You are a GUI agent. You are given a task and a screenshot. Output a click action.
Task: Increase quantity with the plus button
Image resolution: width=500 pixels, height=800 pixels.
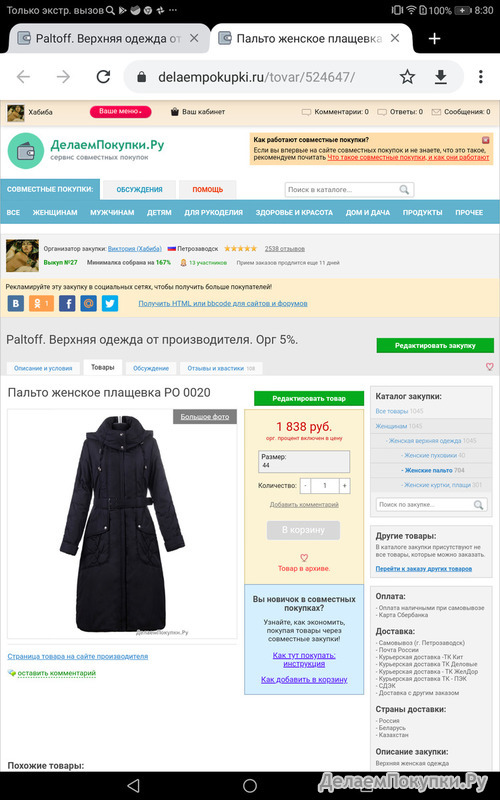pyautogui.click(x=345, y=486)
